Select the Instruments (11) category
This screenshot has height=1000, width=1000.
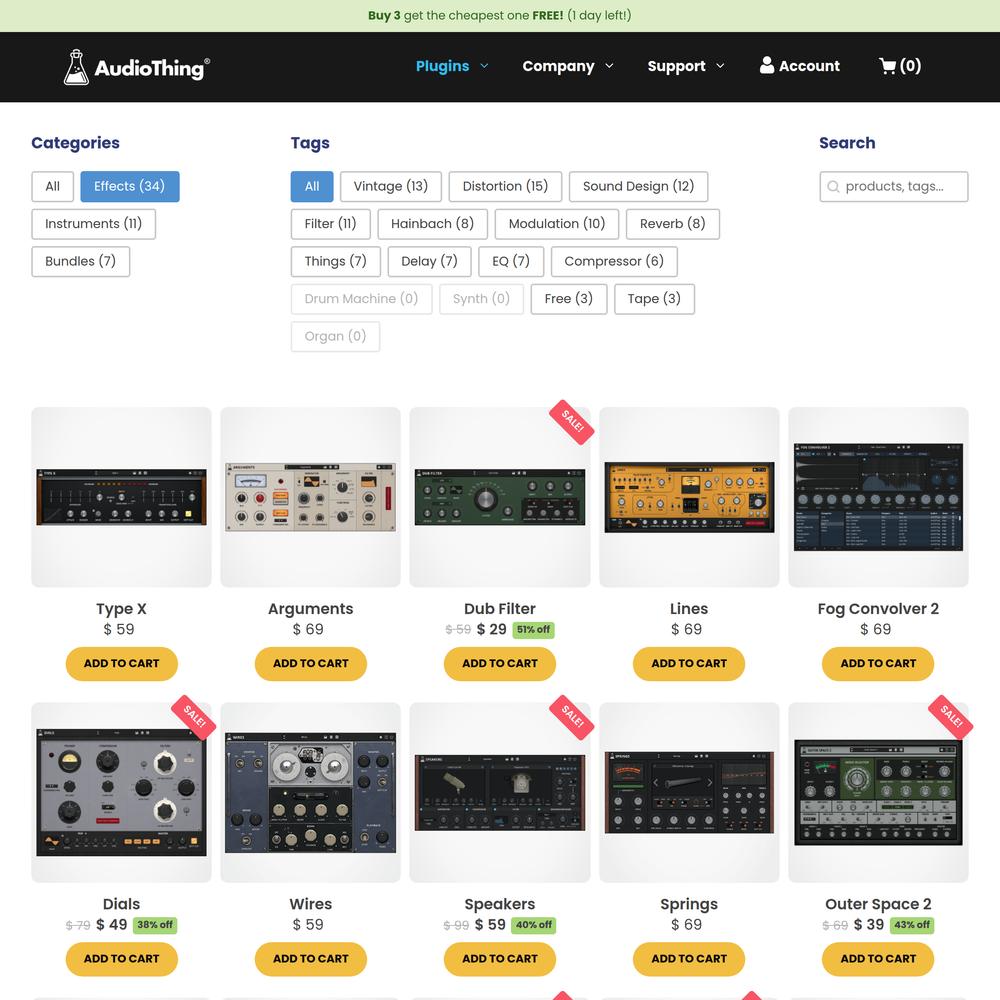pos(93,224)
